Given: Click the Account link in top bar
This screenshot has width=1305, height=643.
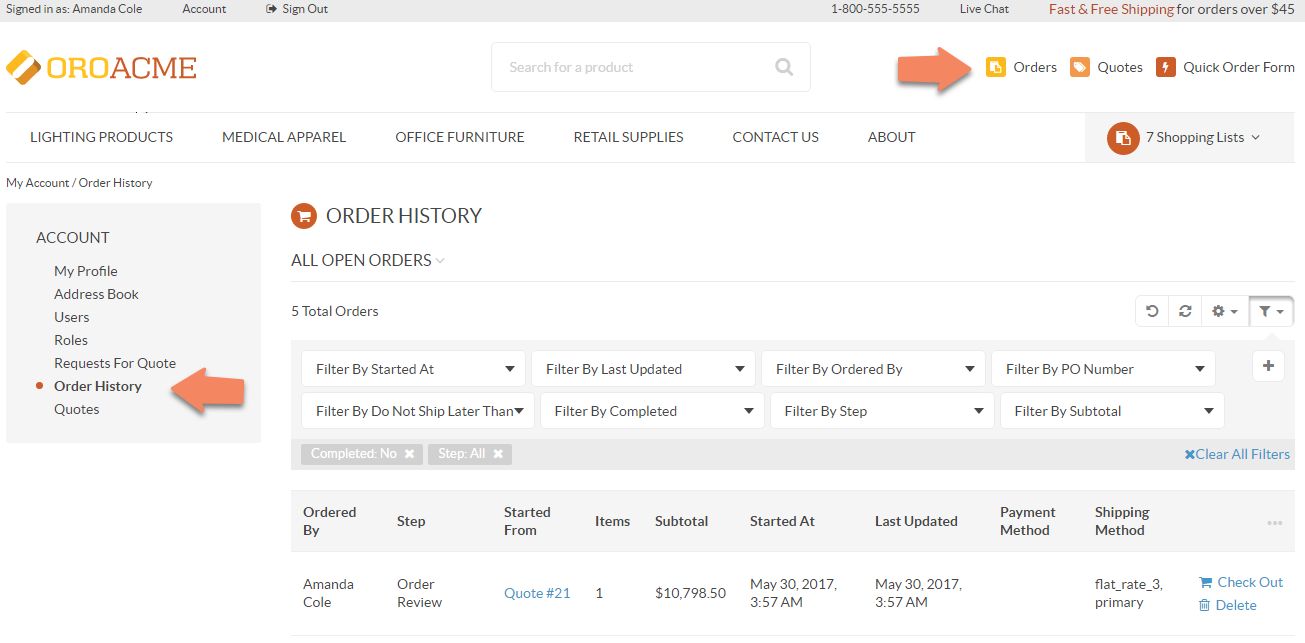Looking at the screenshot, I should [x=204, y=9].
